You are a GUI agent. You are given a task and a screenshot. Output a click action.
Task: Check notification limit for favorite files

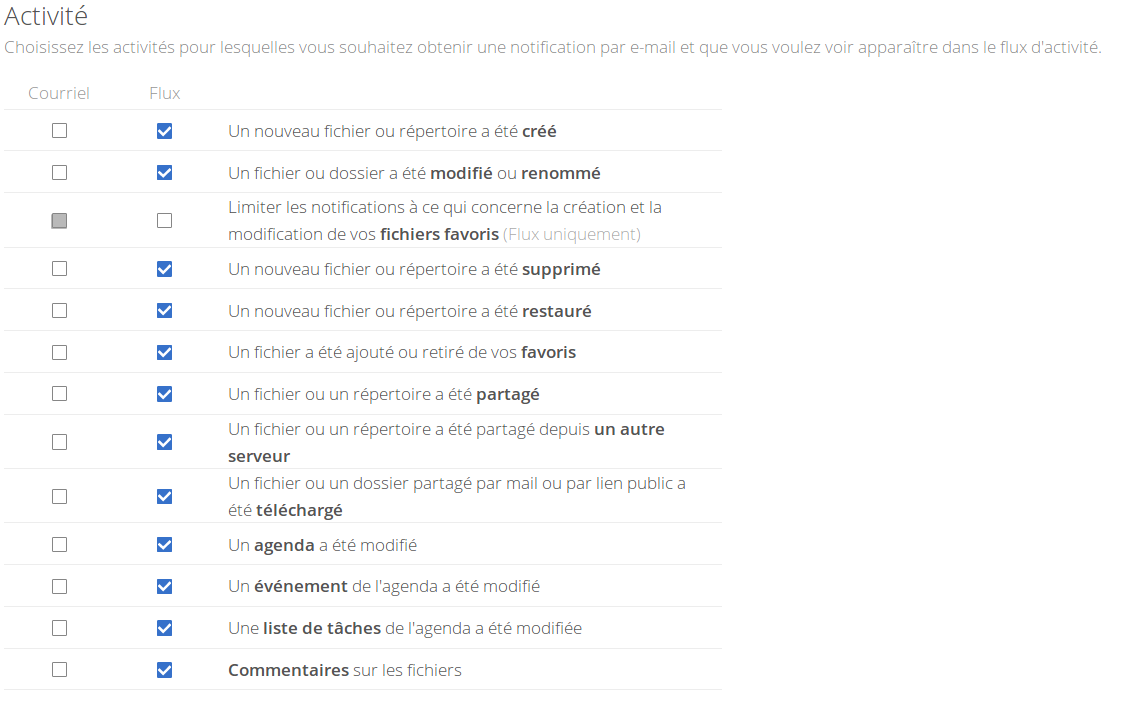point(164,219)
